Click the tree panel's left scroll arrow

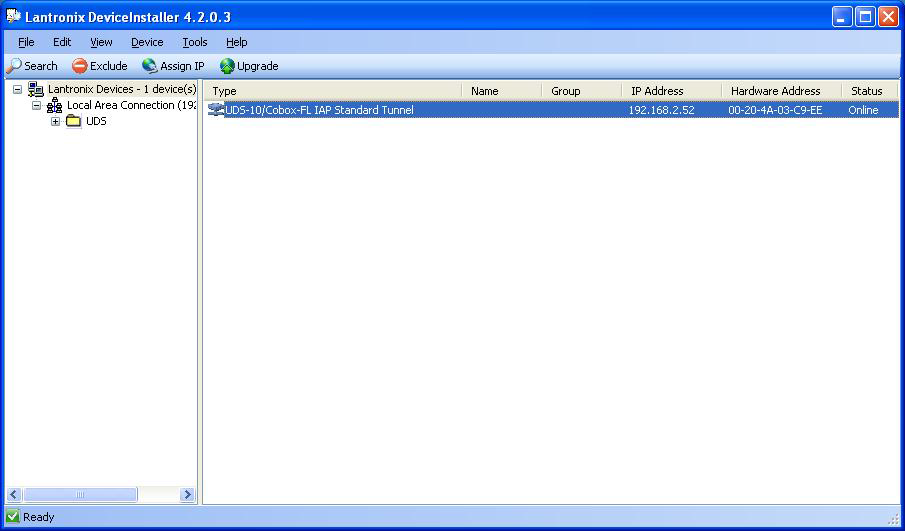(14, 495)
